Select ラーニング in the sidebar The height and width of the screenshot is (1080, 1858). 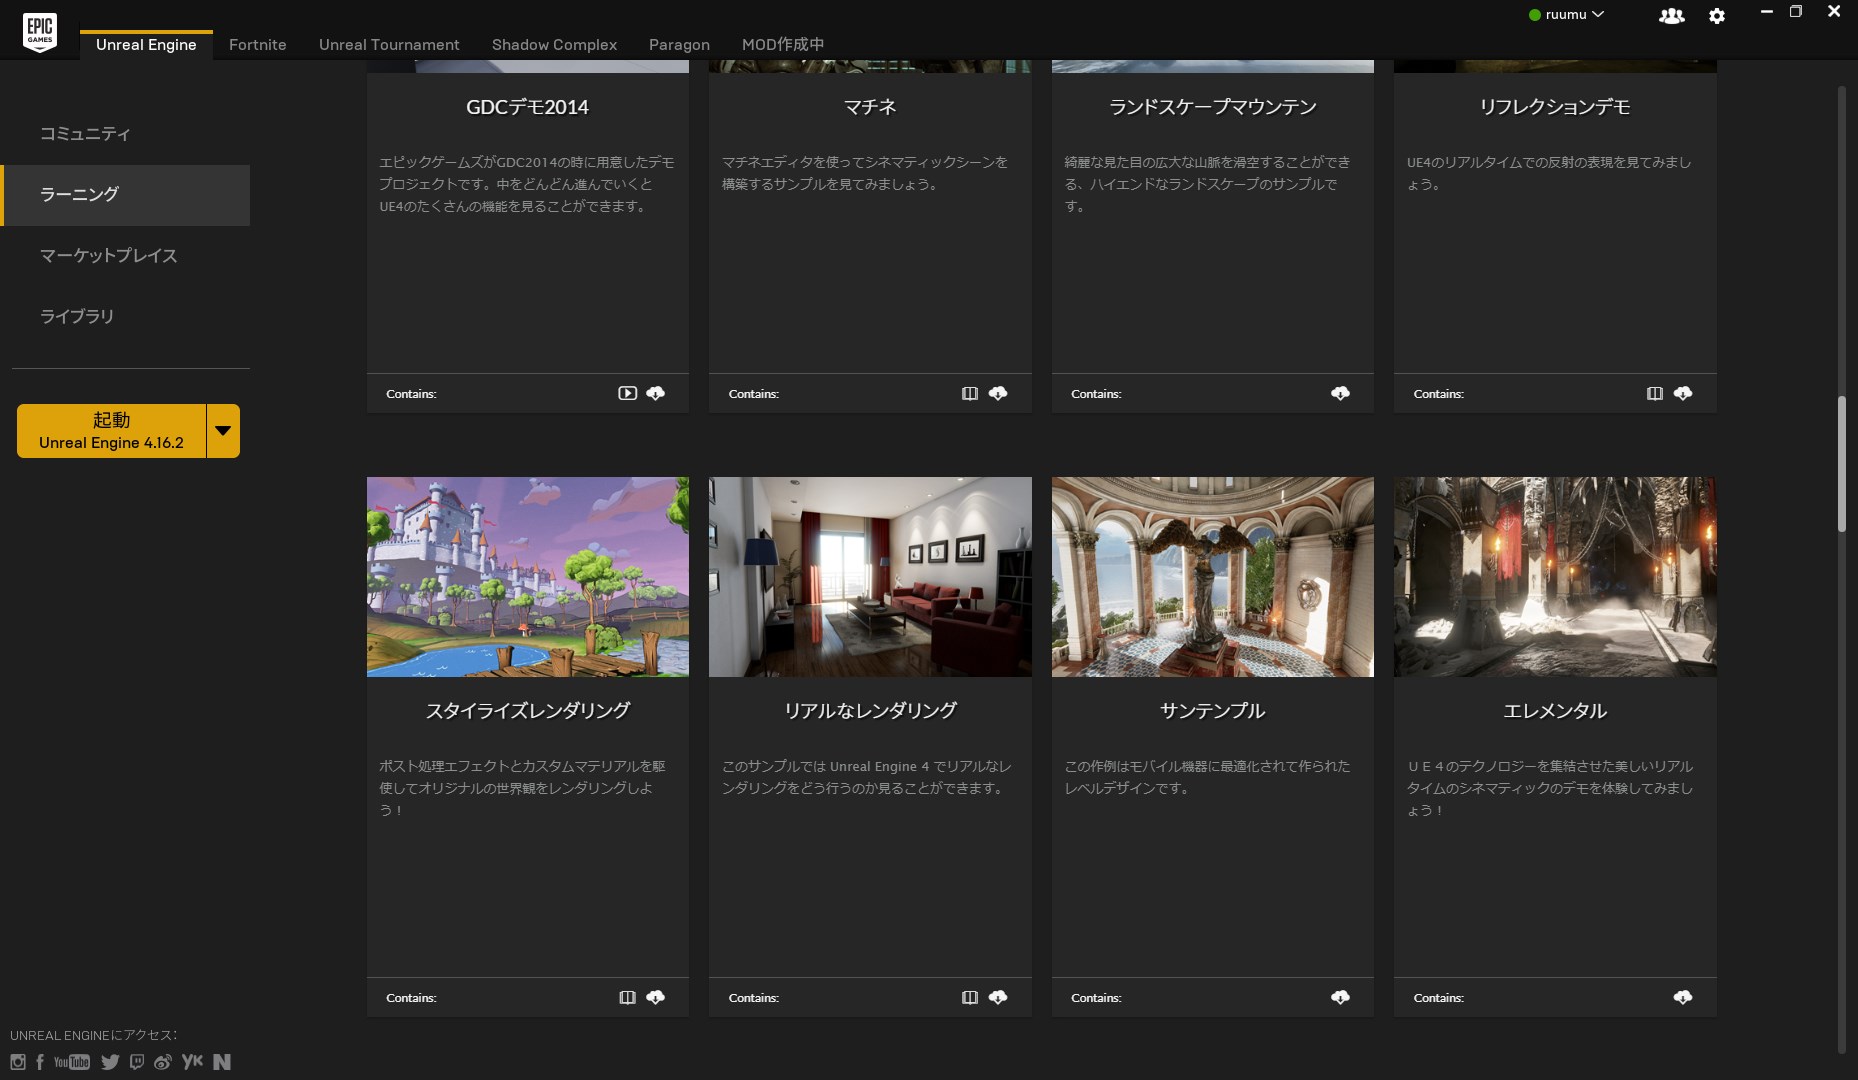point(125,195)
